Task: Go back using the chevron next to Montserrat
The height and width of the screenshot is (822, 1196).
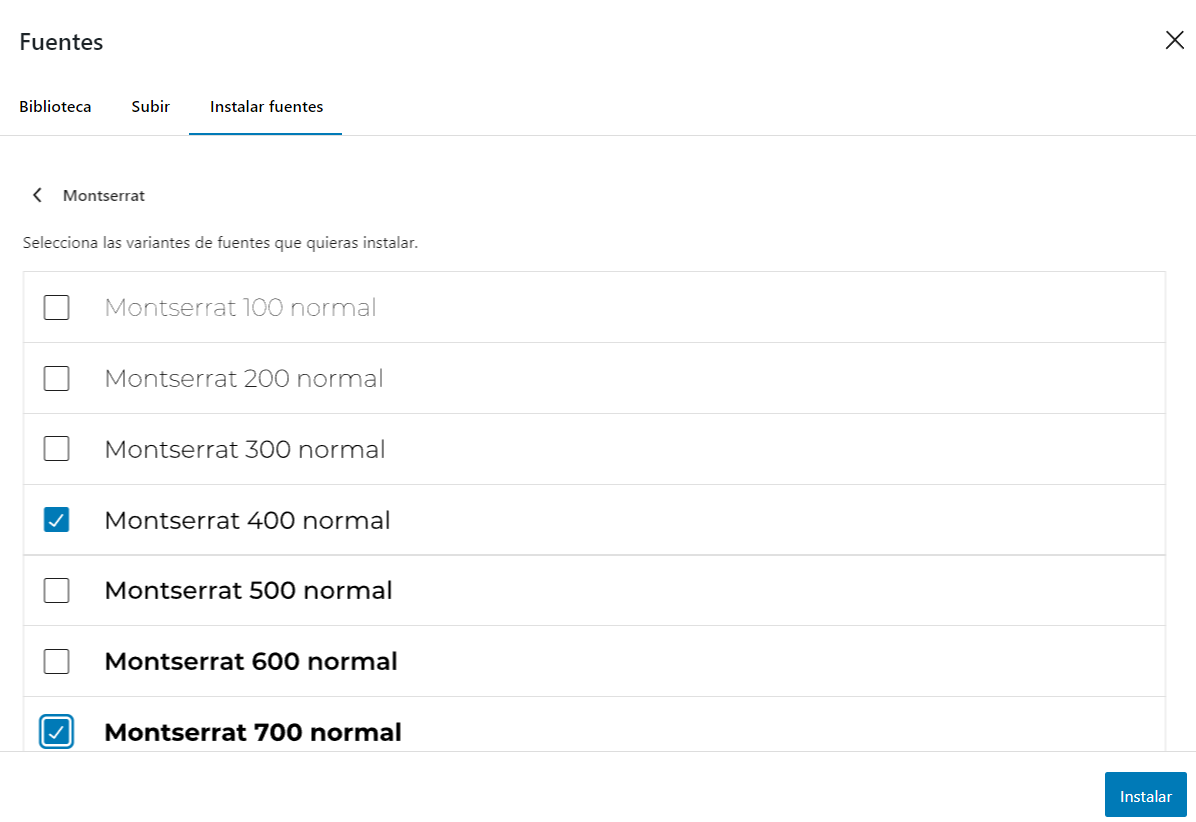Action: pyautogui.click(x=38, y=195)
